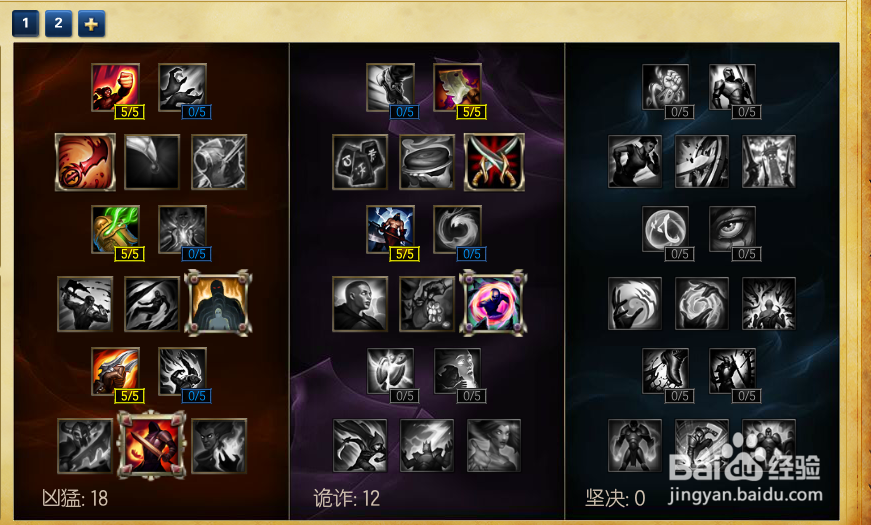Screen dimensions: 871x525
Task: Choose the running man mastery in Resolve
Action: click(635, 161)
